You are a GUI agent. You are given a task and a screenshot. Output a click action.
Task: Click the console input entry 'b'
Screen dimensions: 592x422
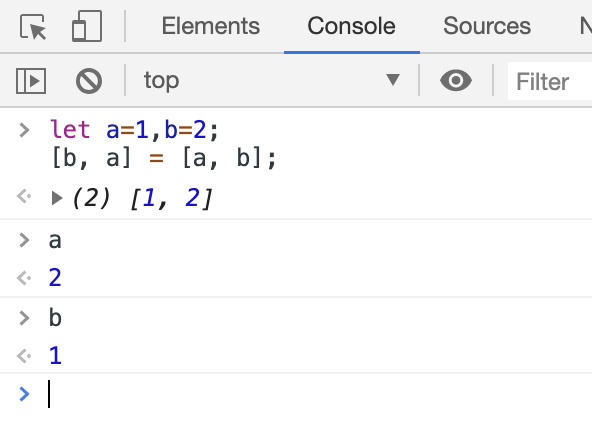tap(55, 317)
